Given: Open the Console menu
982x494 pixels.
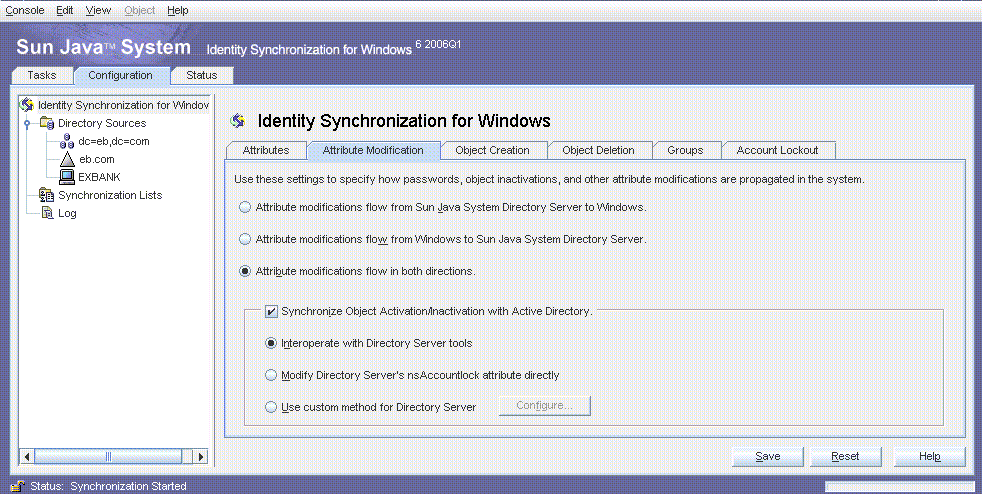Looking at the screenshot, I should point(25,10).
